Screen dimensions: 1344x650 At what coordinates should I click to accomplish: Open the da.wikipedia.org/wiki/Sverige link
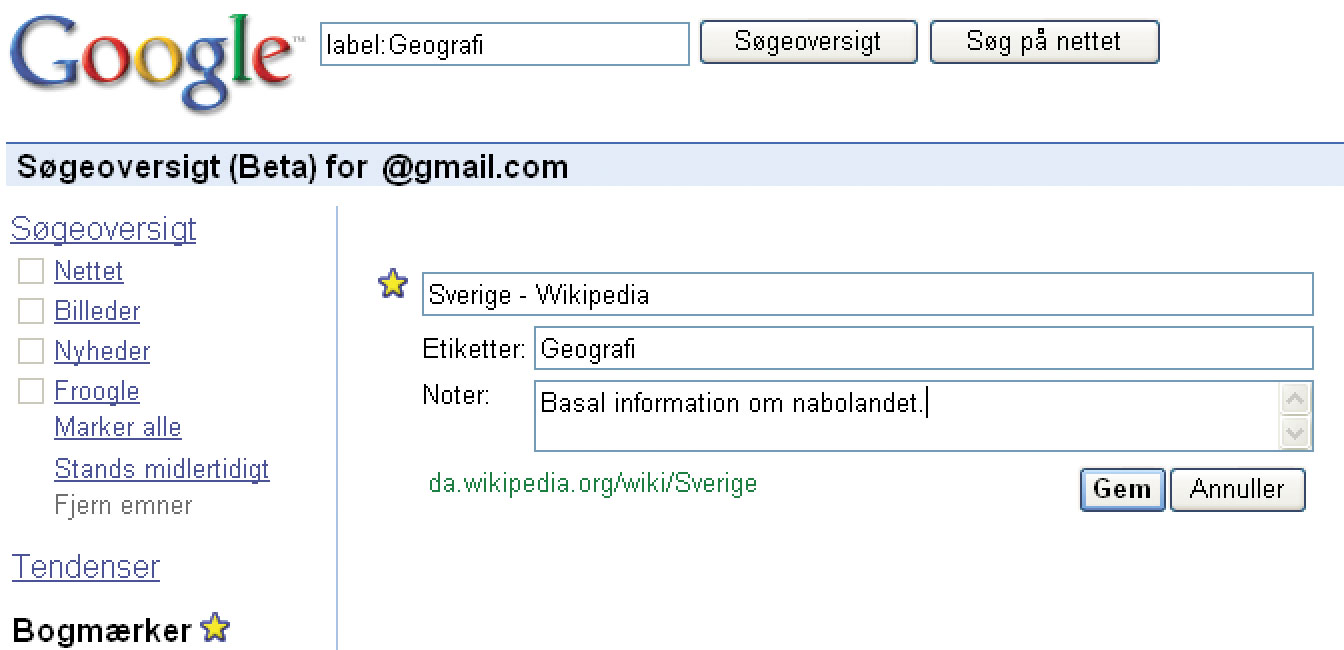(x=592, y=483)
